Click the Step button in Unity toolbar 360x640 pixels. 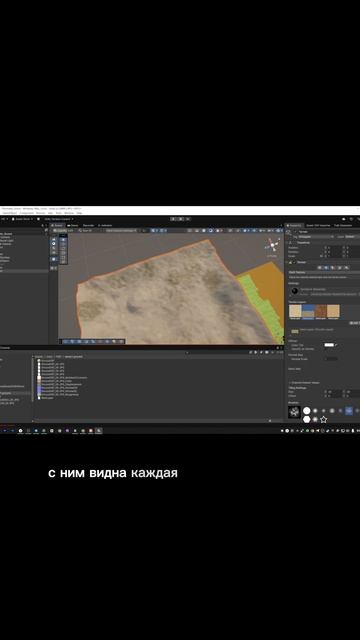coord(187,219)
